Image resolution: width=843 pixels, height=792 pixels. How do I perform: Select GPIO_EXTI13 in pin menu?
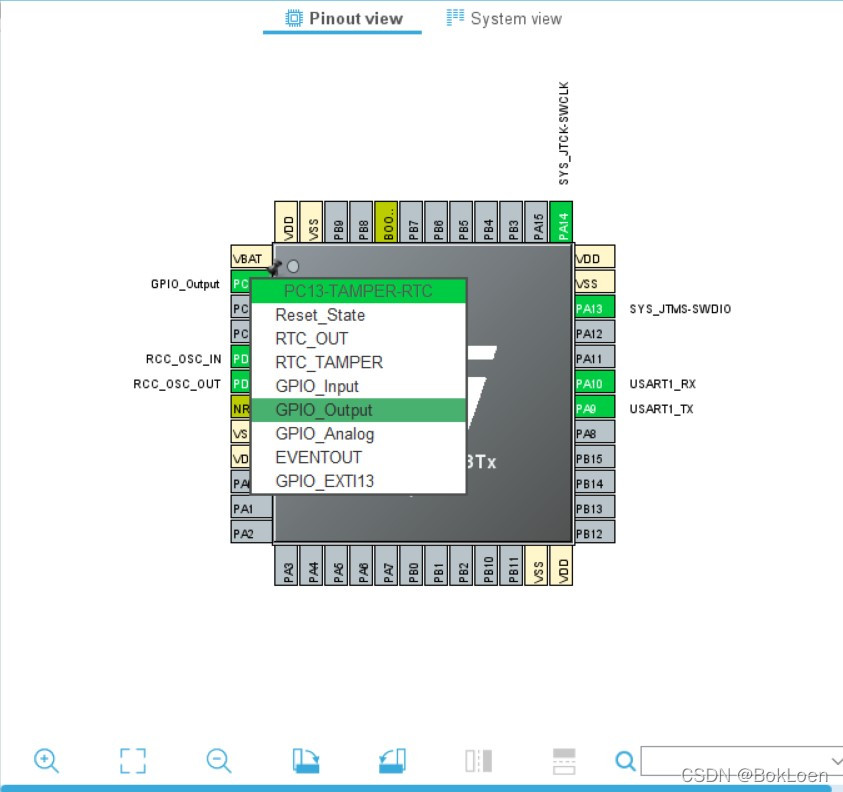coord(359,481)
